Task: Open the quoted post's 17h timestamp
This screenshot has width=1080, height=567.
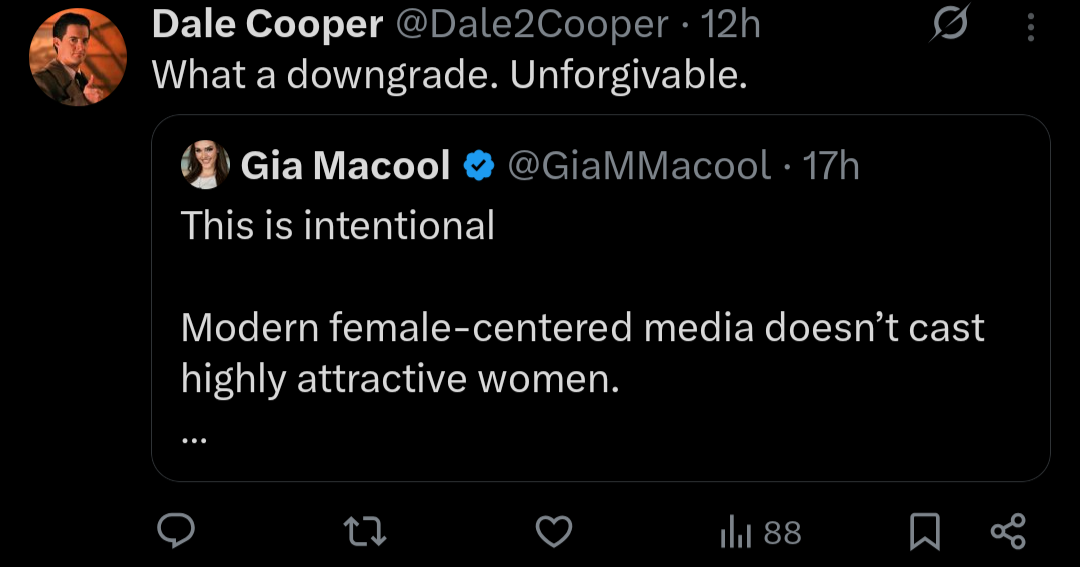Action: click(831, 165)
